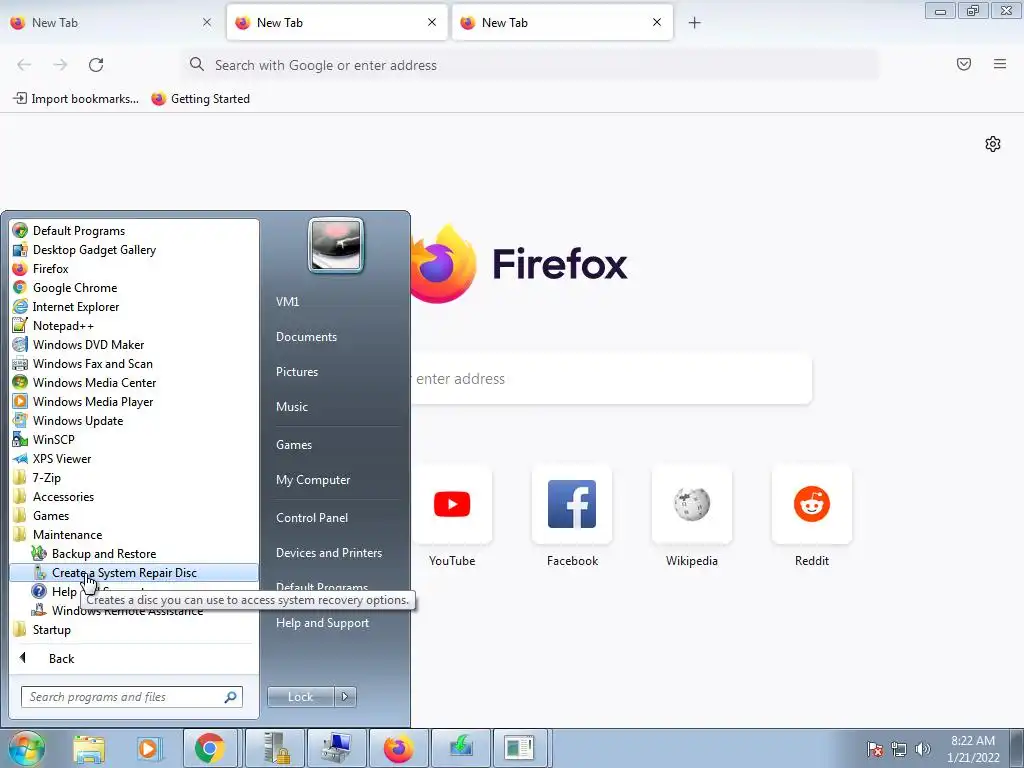The image size is (1024, 768).
Task: Open Games in right Start pane
Action: [294, 445]
